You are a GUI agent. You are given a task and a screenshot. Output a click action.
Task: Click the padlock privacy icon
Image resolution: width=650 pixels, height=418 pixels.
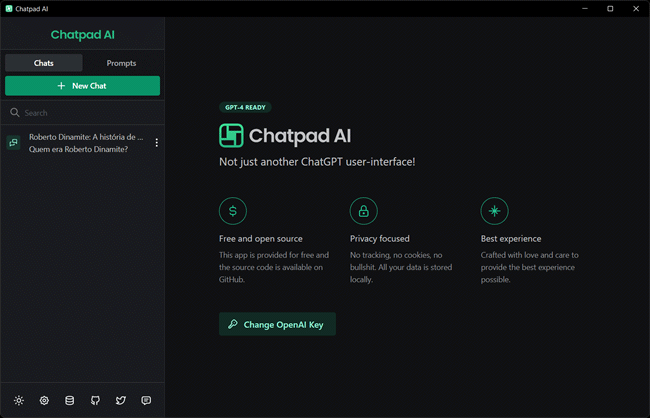[364, 211]
